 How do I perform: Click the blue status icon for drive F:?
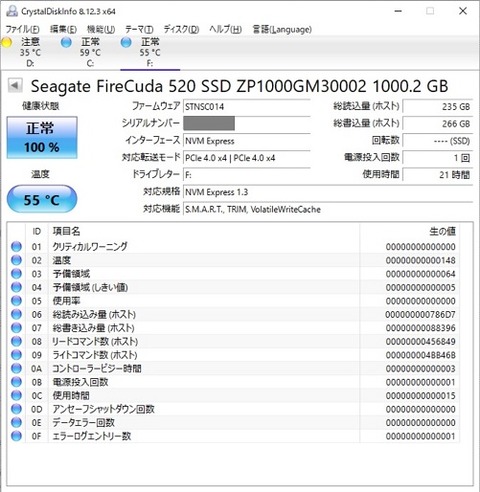(126, 42)
